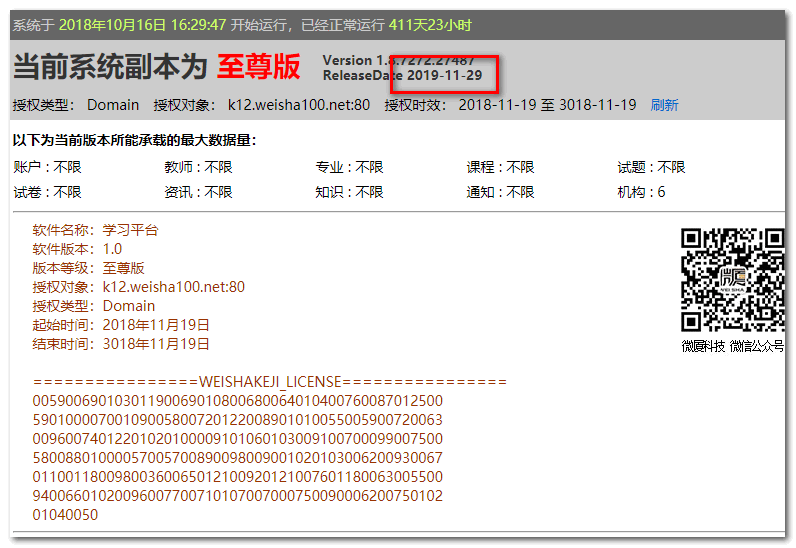
Task: Click the 试题：不限 limit entry
Action: click(651, 167)
